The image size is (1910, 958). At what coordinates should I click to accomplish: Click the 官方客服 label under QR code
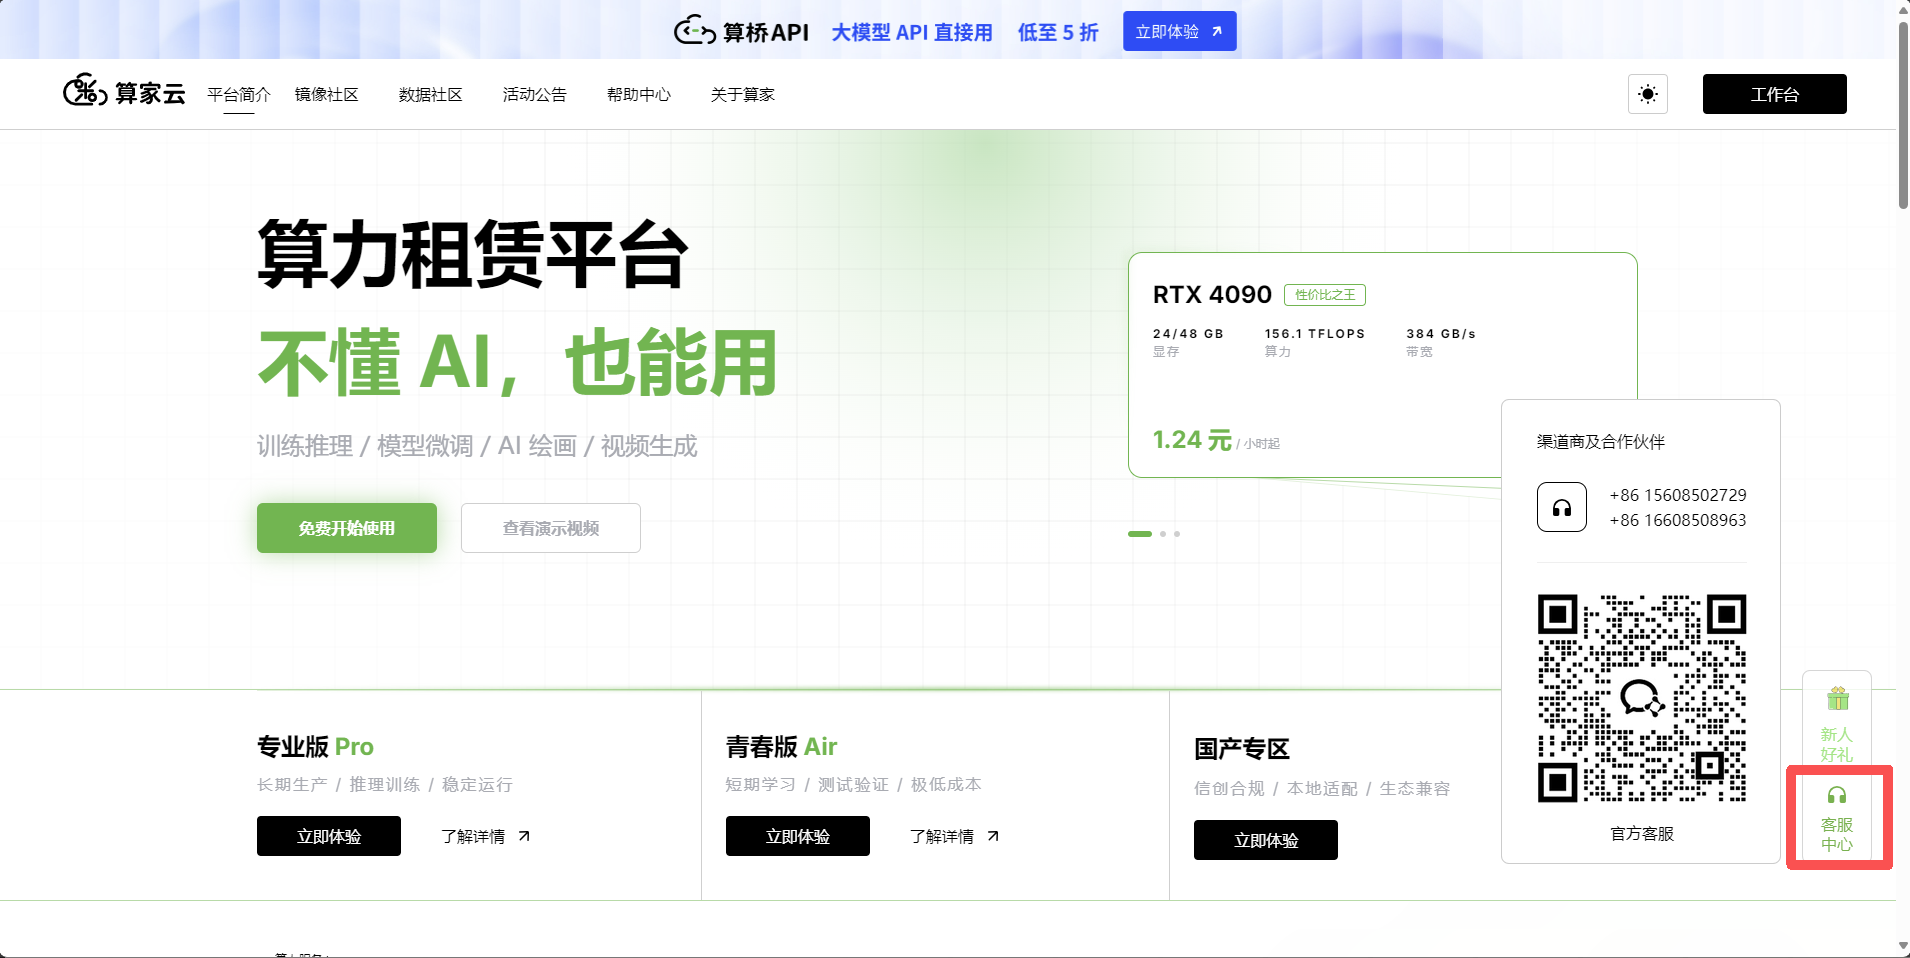click(1642, 833)
